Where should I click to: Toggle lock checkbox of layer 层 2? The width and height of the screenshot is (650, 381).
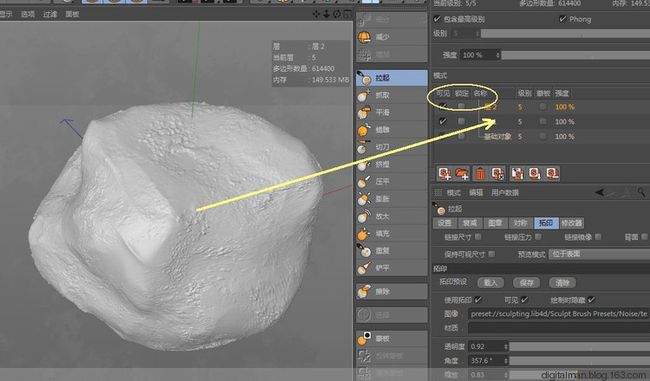pos(461,107)
